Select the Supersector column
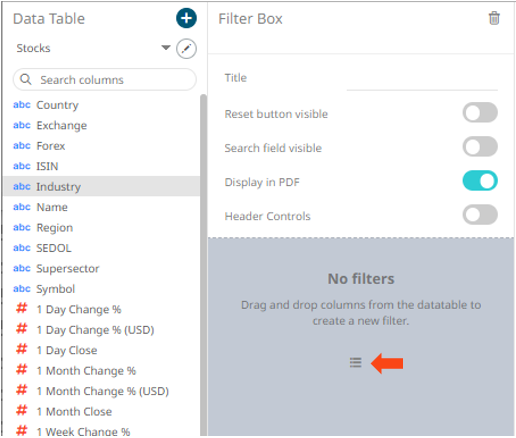This screenshot has width=516, height=438. pyautogui.click(x=102, y=268)
